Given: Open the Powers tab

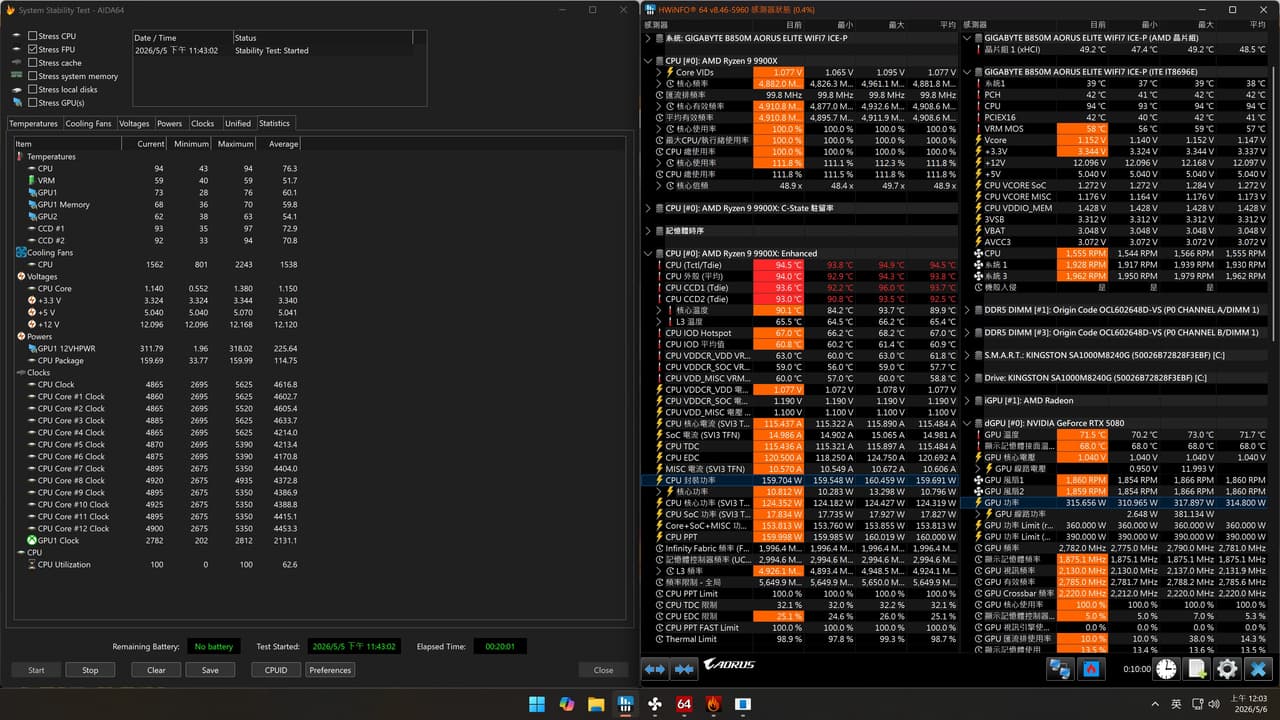Looking at the screenshot, I should [x=170, y=123].
